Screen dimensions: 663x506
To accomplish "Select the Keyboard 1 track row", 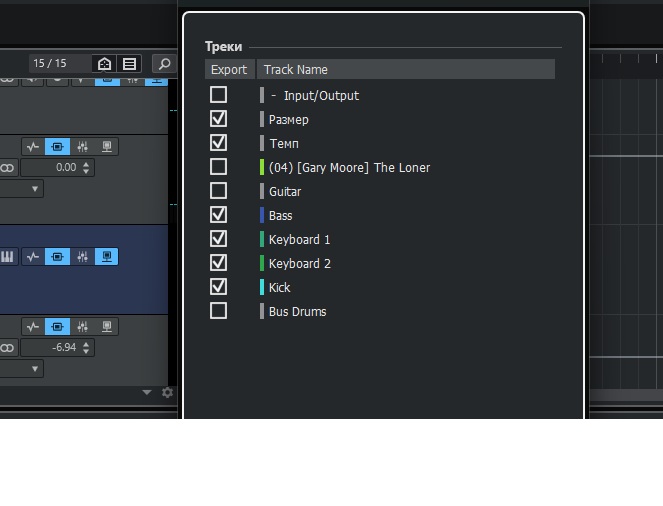I will 299,240.
